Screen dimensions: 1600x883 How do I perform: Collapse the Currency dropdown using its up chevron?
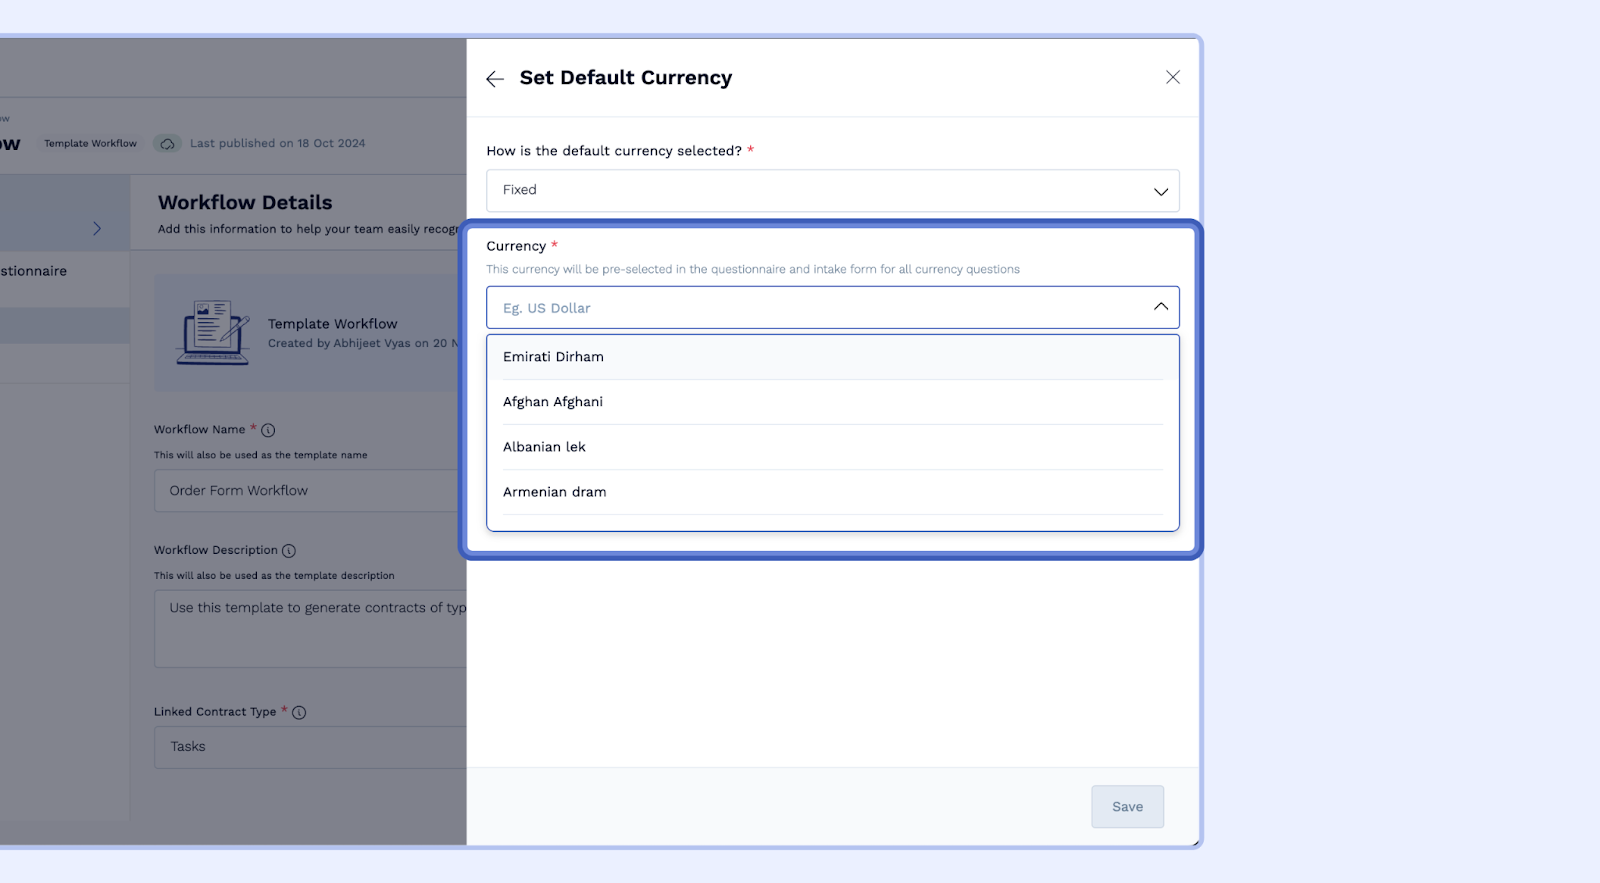(1160, 307)
